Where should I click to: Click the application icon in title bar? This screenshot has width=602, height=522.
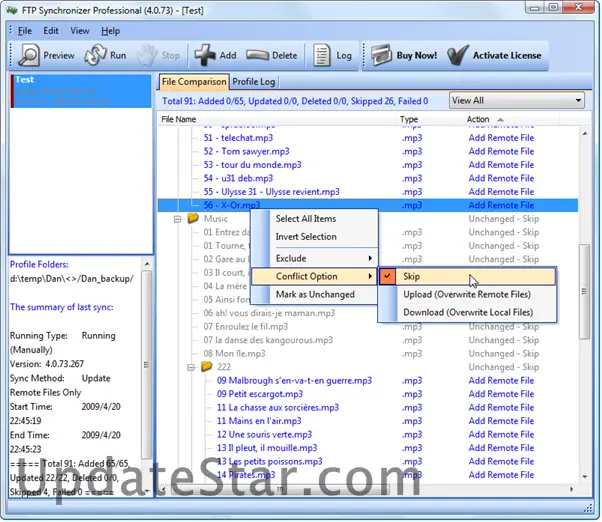[12, 10]
